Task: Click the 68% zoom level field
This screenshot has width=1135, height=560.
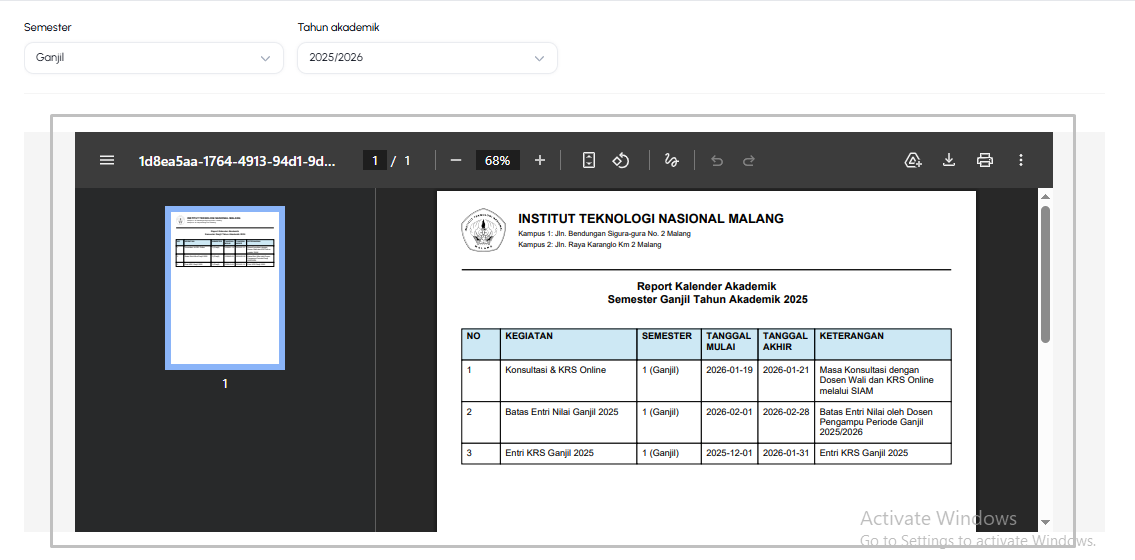Action: click(x=497, y=160)
